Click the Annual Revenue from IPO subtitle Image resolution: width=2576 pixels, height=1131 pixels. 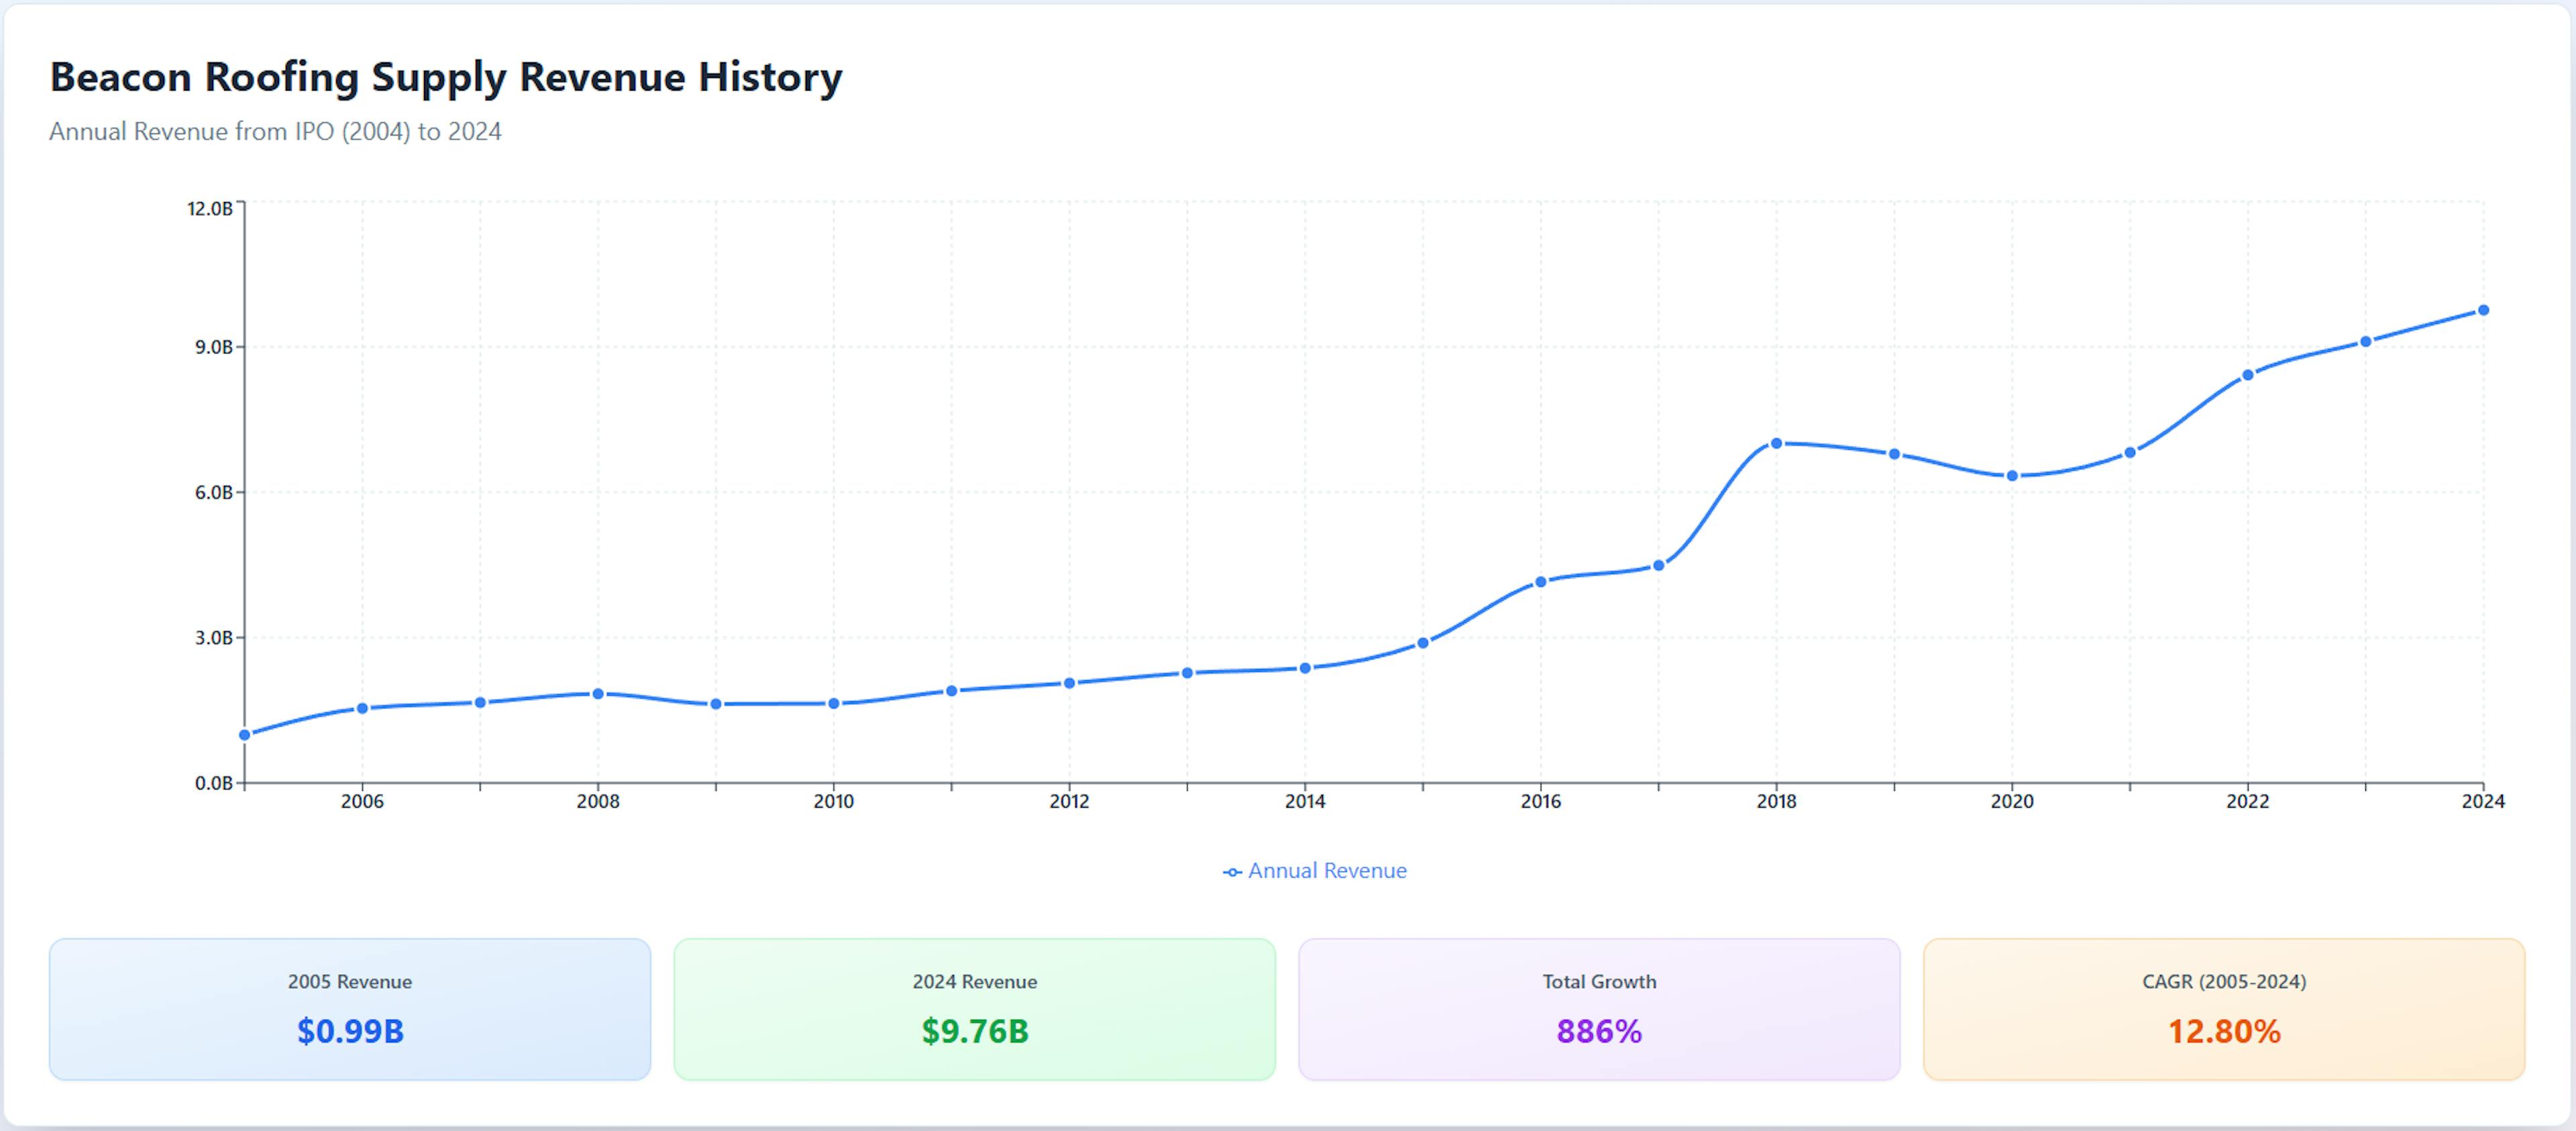(x=275, y=132)
